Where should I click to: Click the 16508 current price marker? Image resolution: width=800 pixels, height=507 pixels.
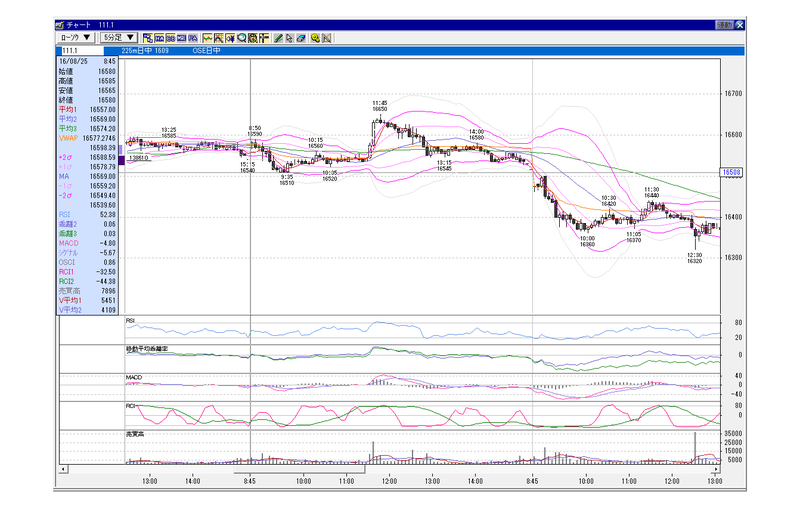pyautogui.click(x=732, y=172)
